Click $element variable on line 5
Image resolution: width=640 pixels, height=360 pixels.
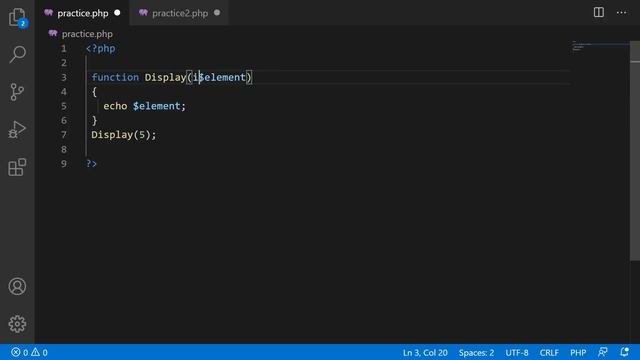[x=156, y=106]
